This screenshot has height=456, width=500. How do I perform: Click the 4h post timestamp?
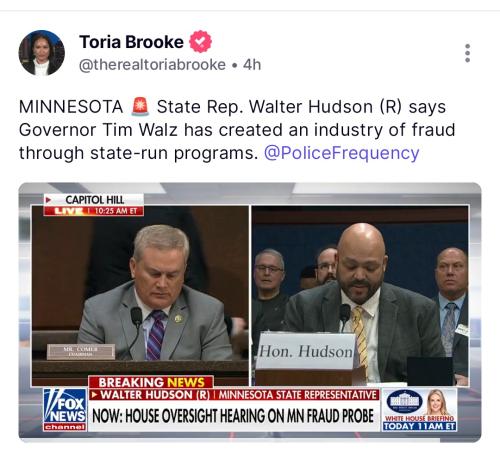click(x=252, y=65)
